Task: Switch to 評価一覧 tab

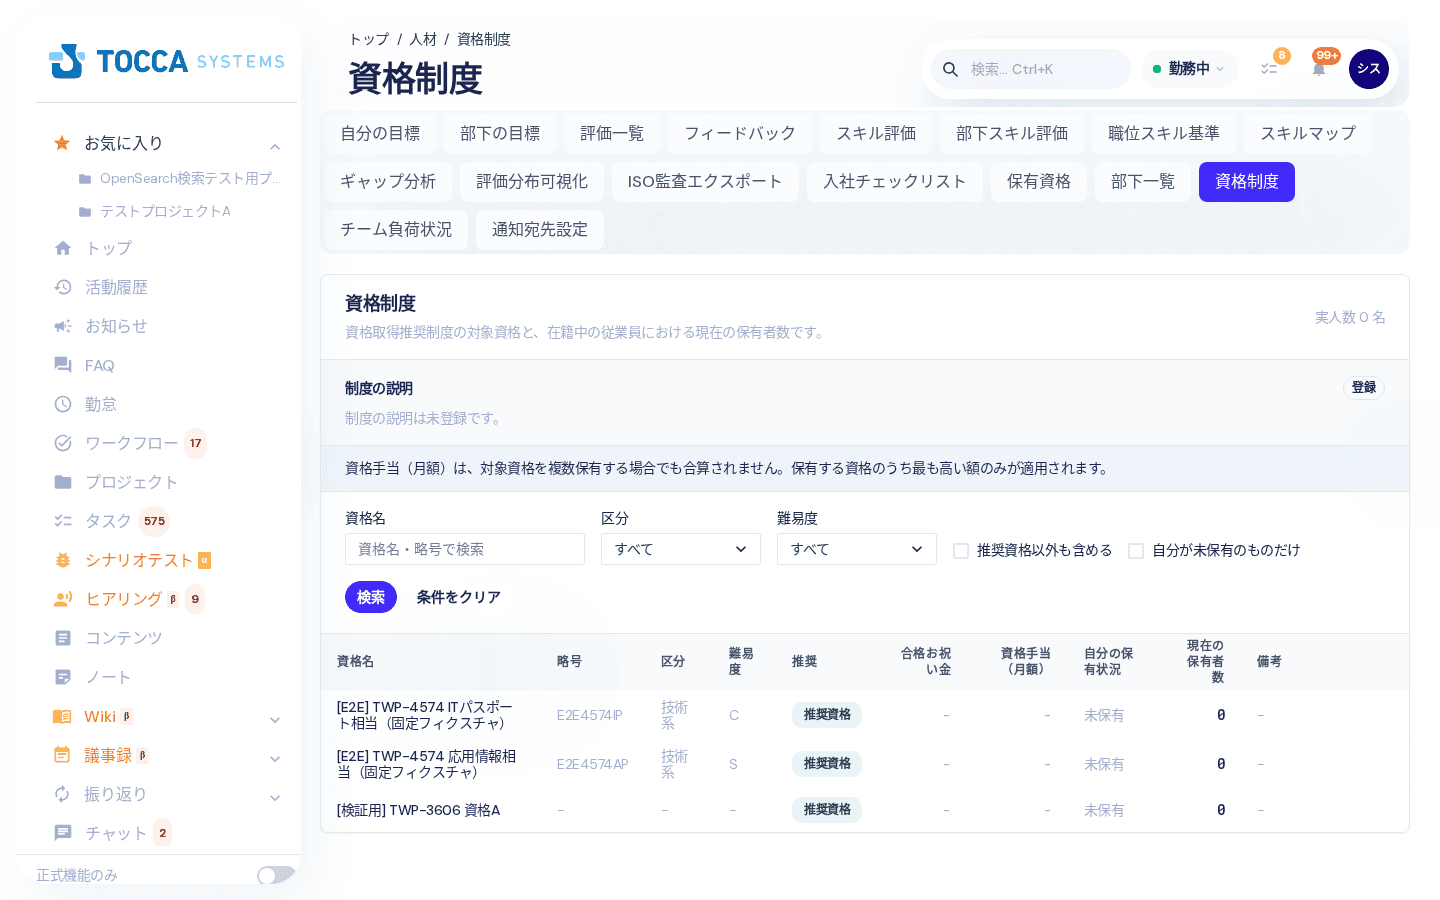Action: (612, 134)
